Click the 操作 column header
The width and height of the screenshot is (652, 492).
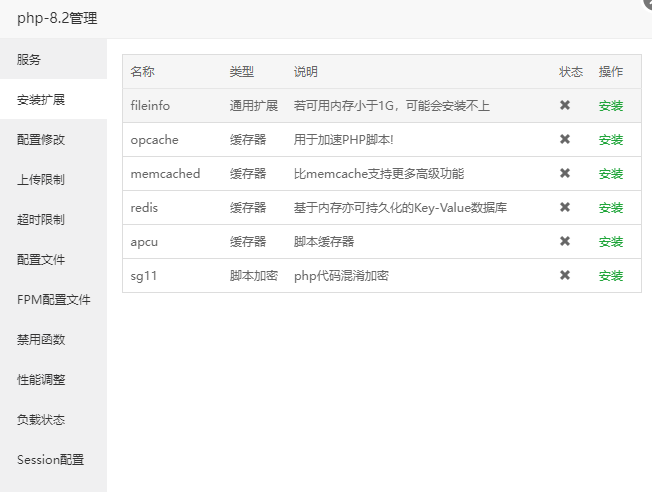pos(611,72)
